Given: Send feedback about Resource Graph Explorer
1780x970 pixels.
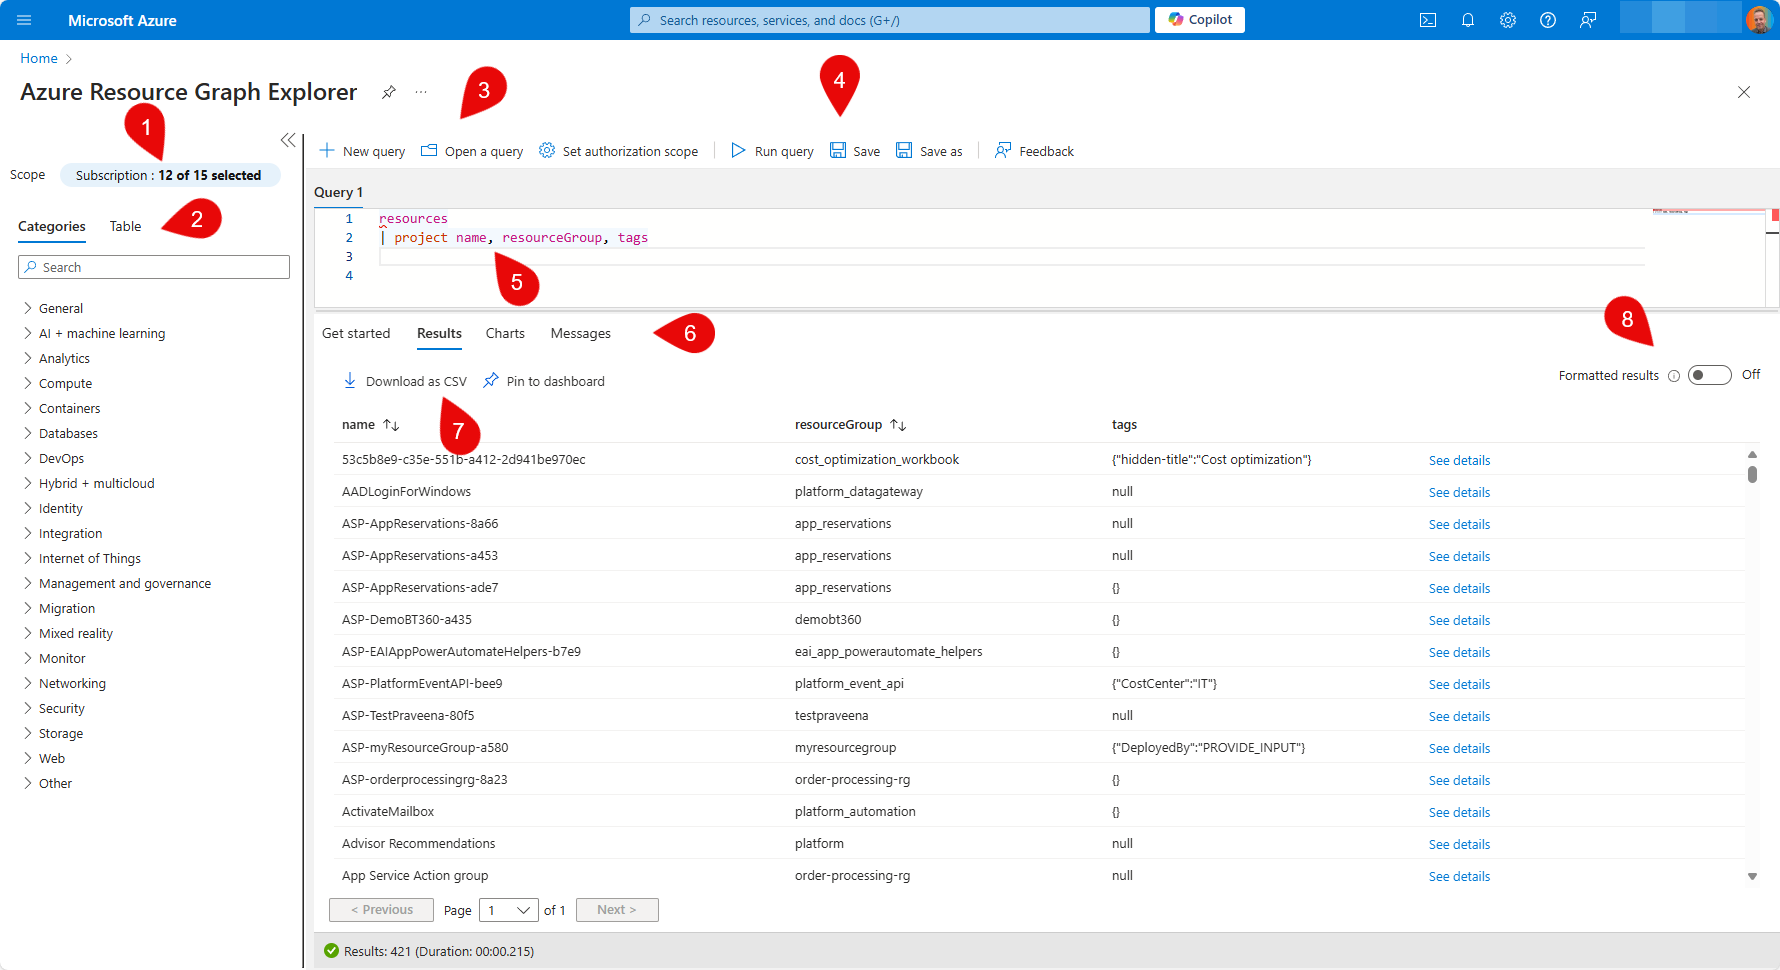Looking at the screenshot, I should pos(1033,150).
